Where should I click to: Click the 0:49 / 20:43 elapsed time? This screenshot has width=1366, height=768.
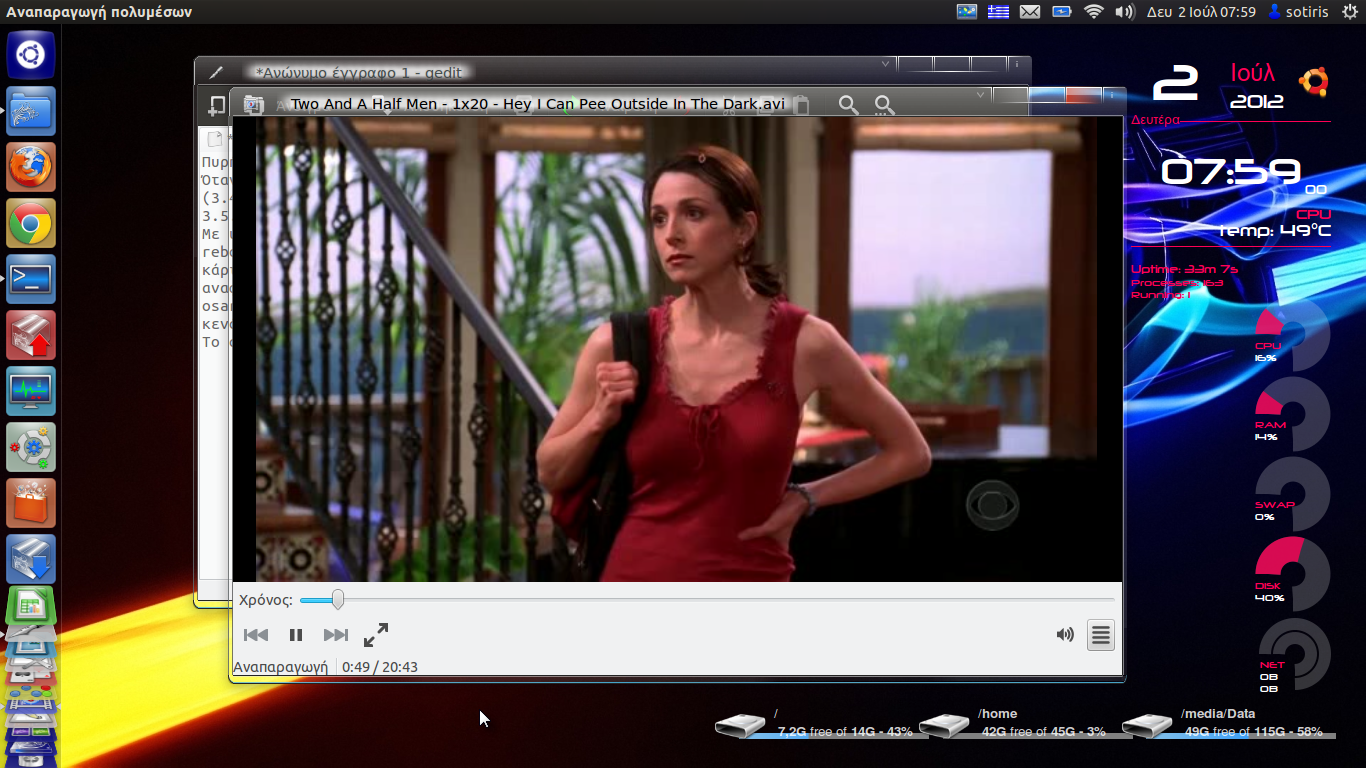click(x=380, y=667)
